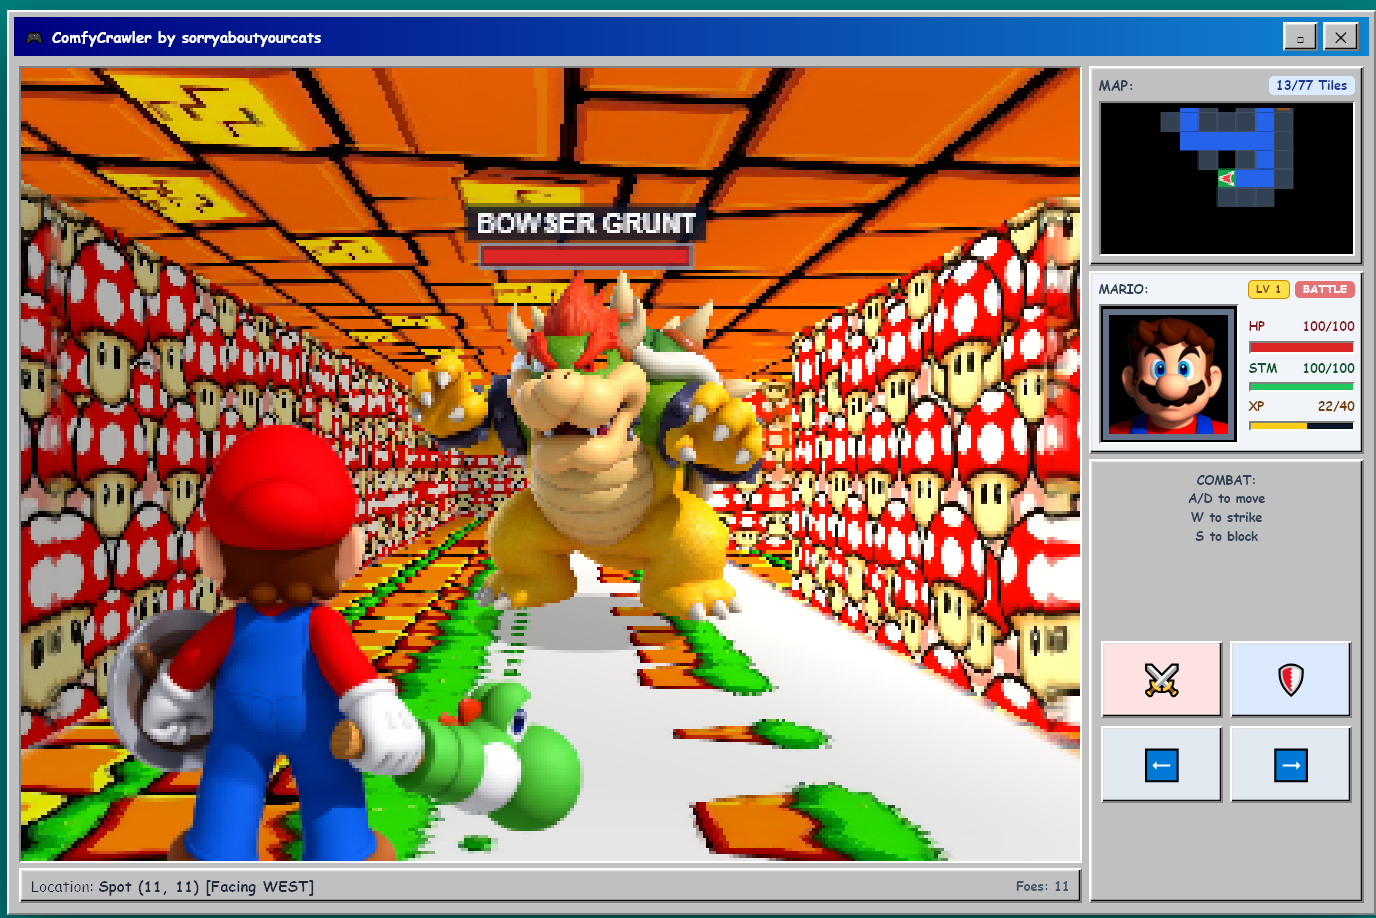Close the ComfyCrawler window

(1340, 37)
